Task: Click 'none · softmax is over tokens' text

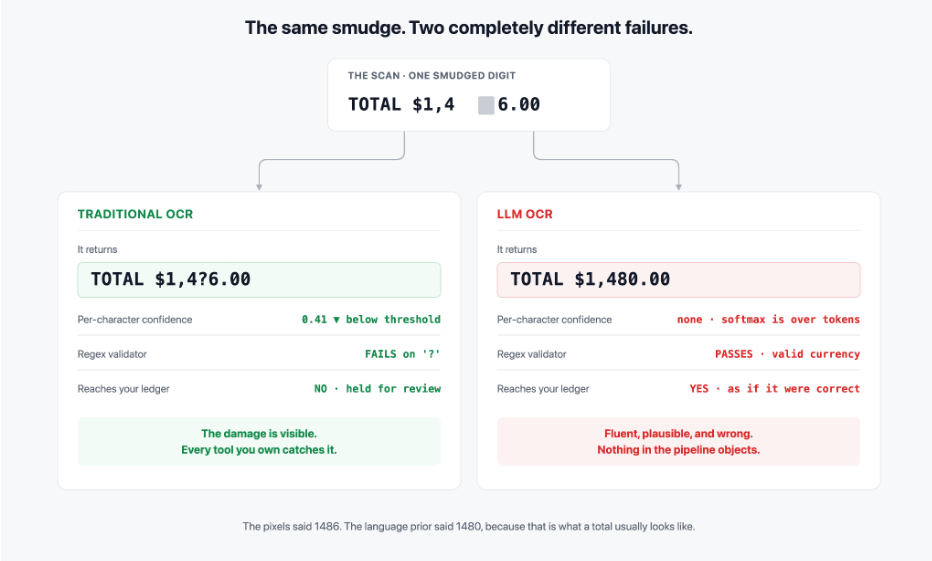Action: pyautogui.click(x=768, y=320)
